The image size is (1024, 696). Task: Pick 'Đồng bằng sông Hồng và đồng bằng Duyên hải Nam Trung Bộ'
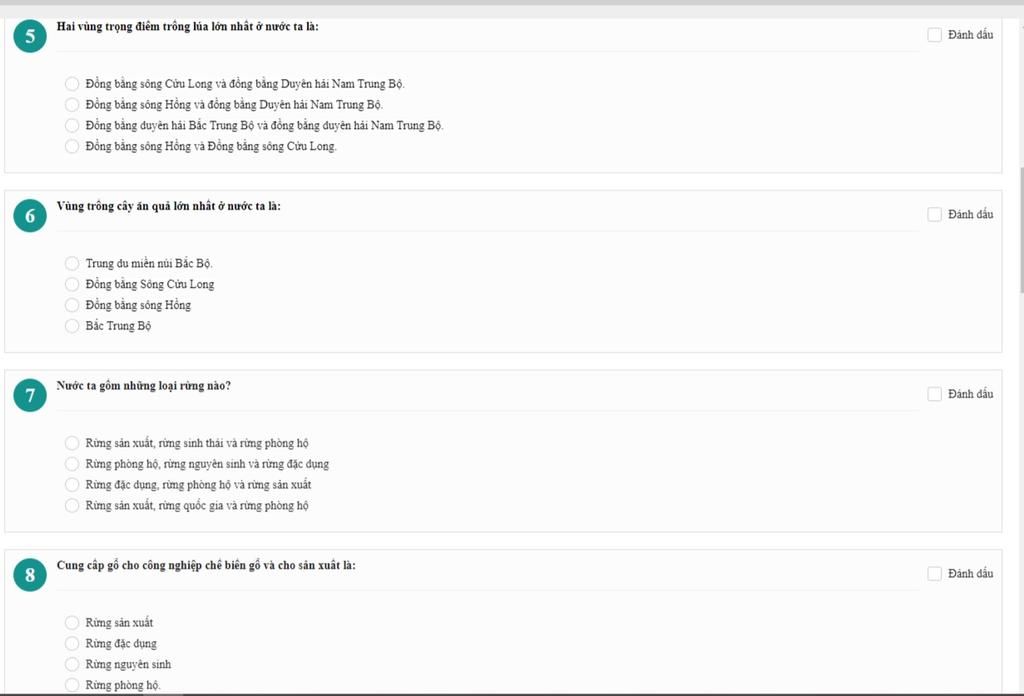point(72,104)
